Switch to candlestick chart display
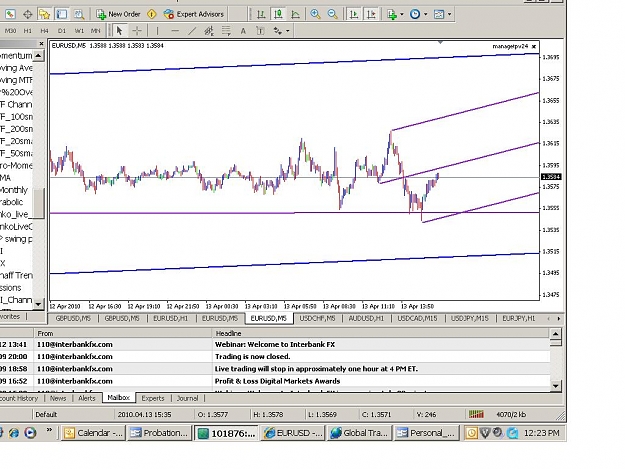 [278, 14]
